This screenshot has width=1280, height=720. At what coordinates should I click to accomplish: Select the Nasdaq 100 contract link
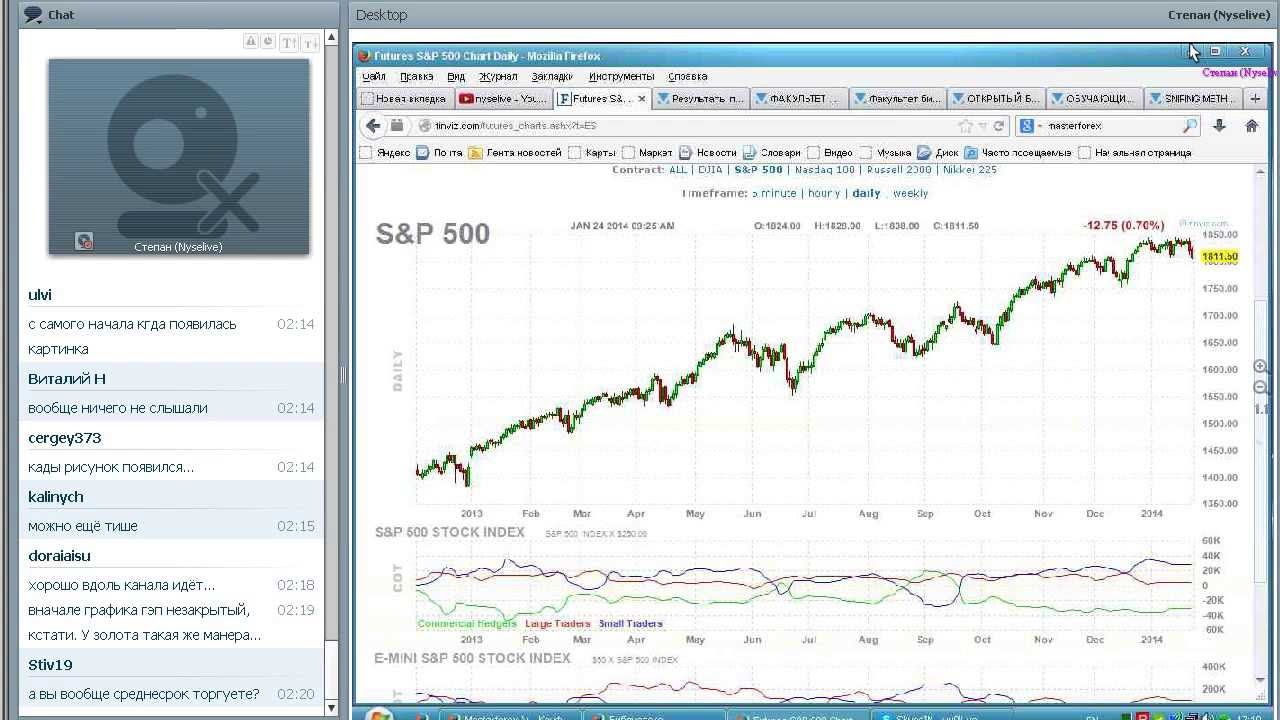coord(825,170)
